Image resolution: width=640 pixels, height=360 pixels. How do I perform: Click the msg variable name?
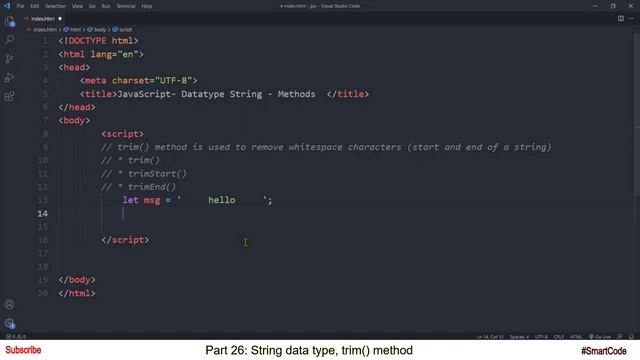click(x=152, y=200)
